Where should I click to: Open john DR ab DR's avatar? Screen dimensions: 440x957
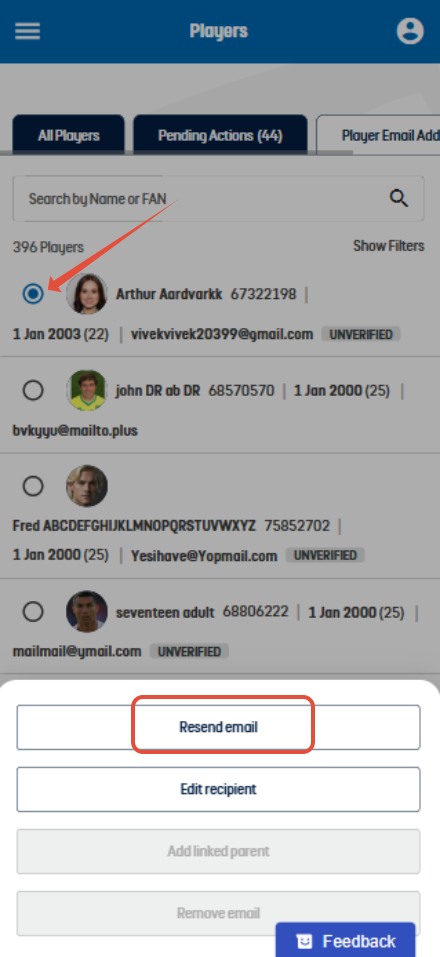coord(87,391)
